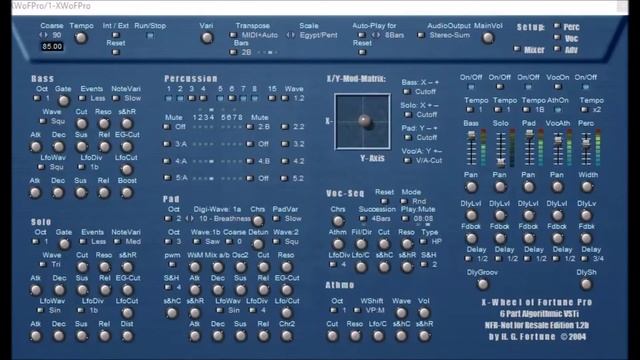Click the Pad Detun knob

tap(258, 244)
